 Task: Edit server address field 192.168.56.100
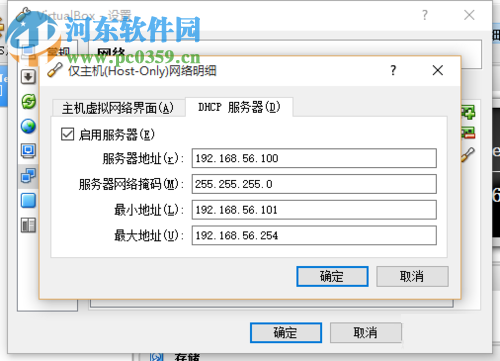[x=314, y=158]
